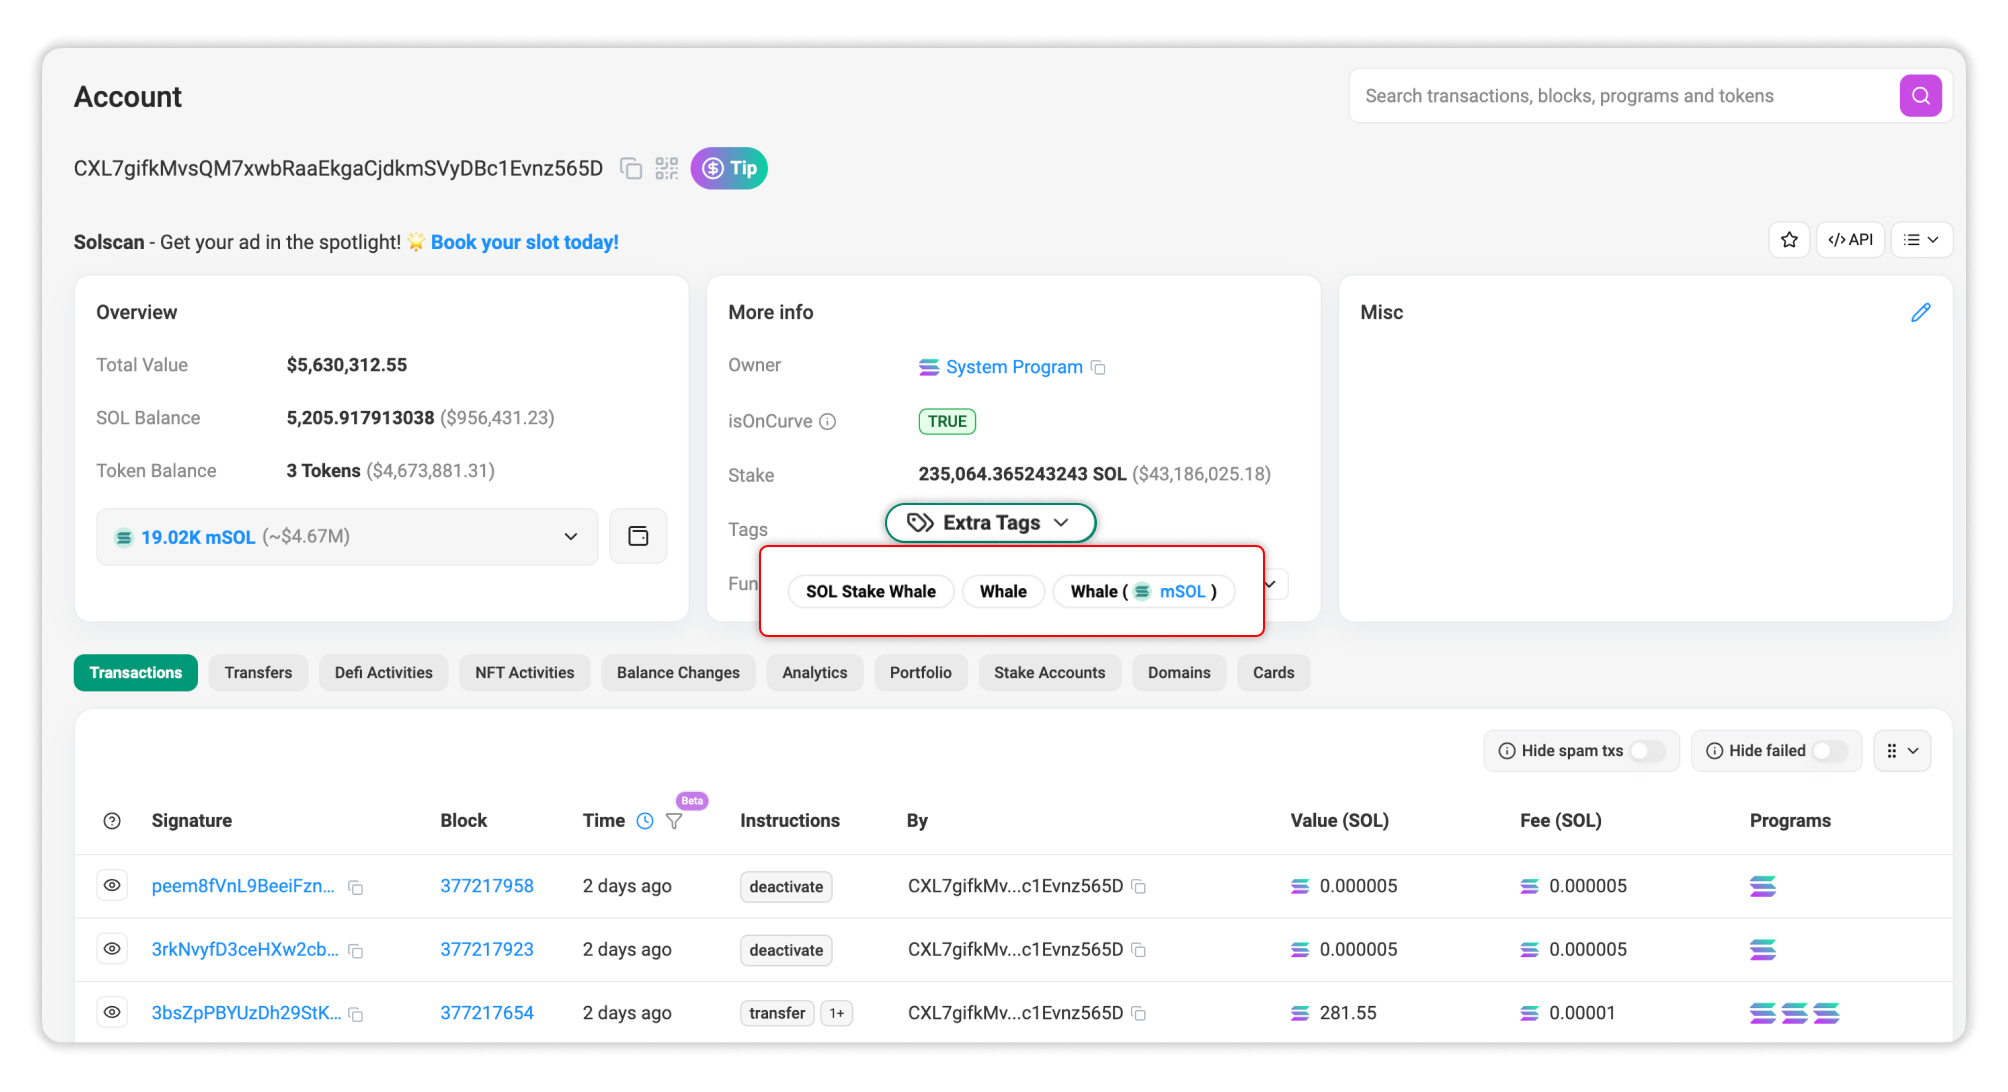Favorite this account with the star icon
Image resolution: width=2008 pixels, height=1092 pixels.
click(1789, 239)
